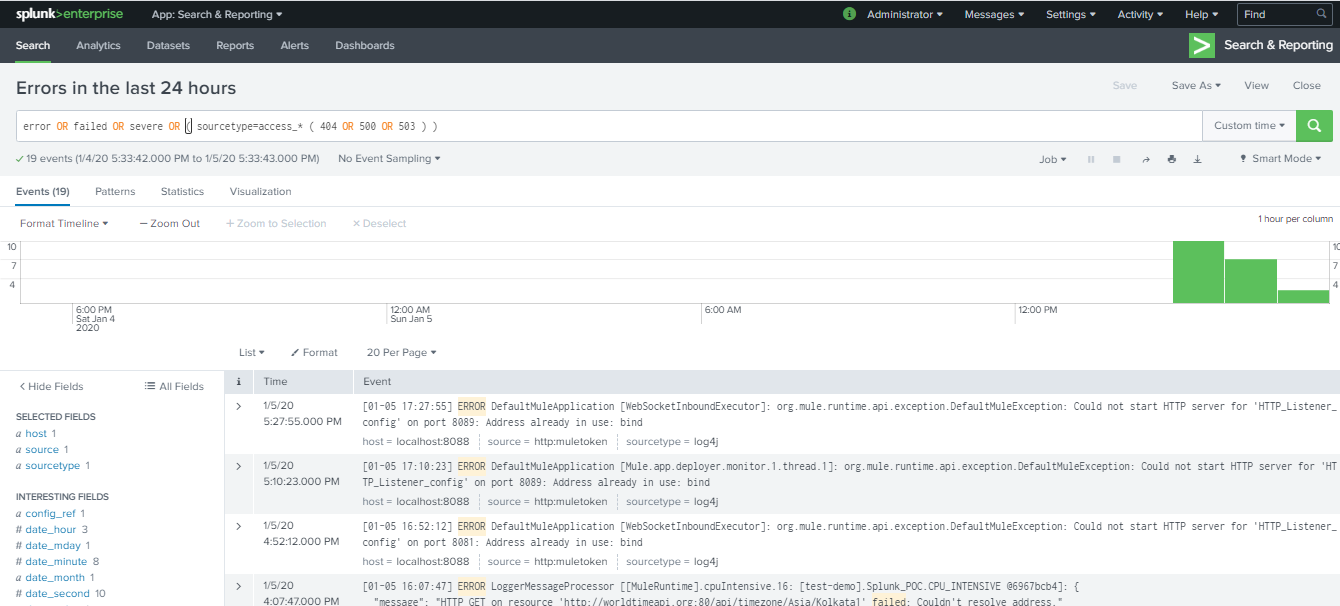Run the search with the green magnifier button
The height and width of the screenshot is (606, 1340).
click(1314, 126)
